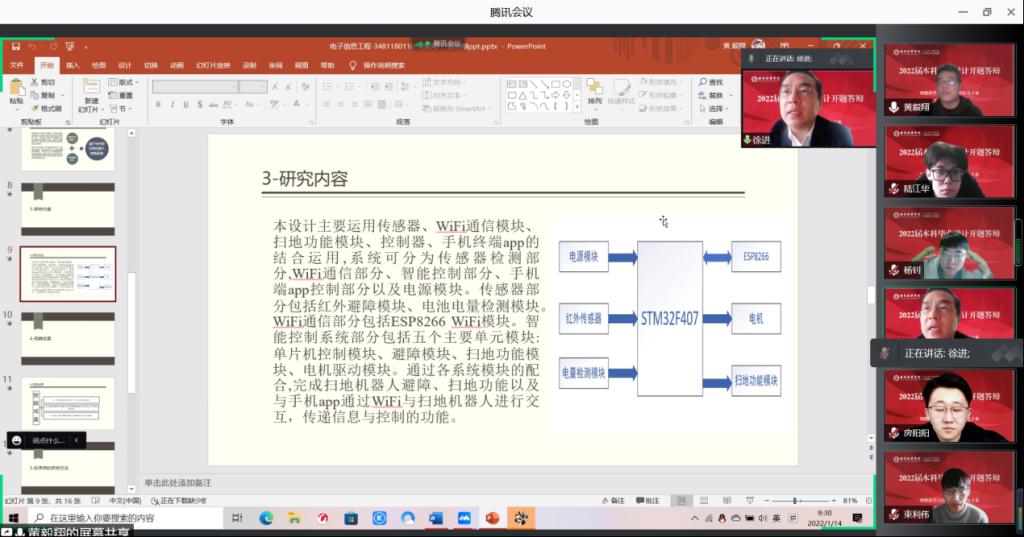Click the New Slide icon

pos(91,90)
